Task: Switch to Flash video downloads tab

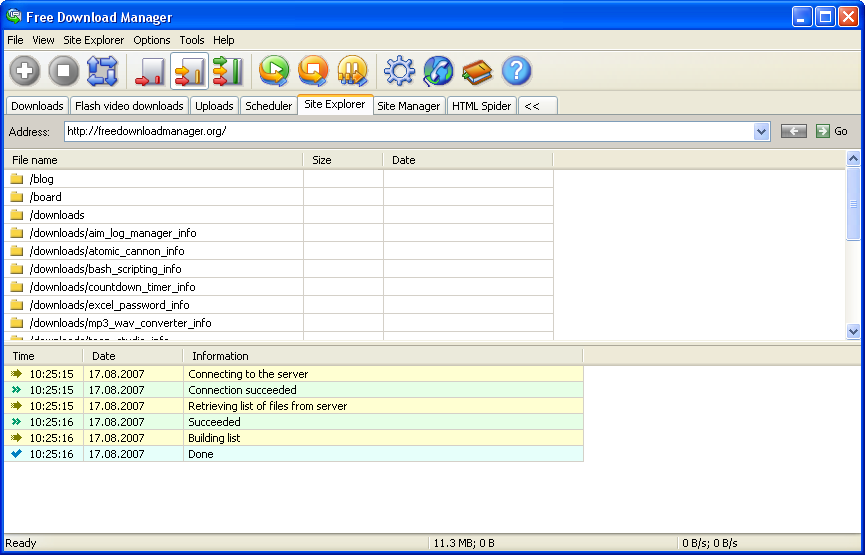Action: pos(129,105)
